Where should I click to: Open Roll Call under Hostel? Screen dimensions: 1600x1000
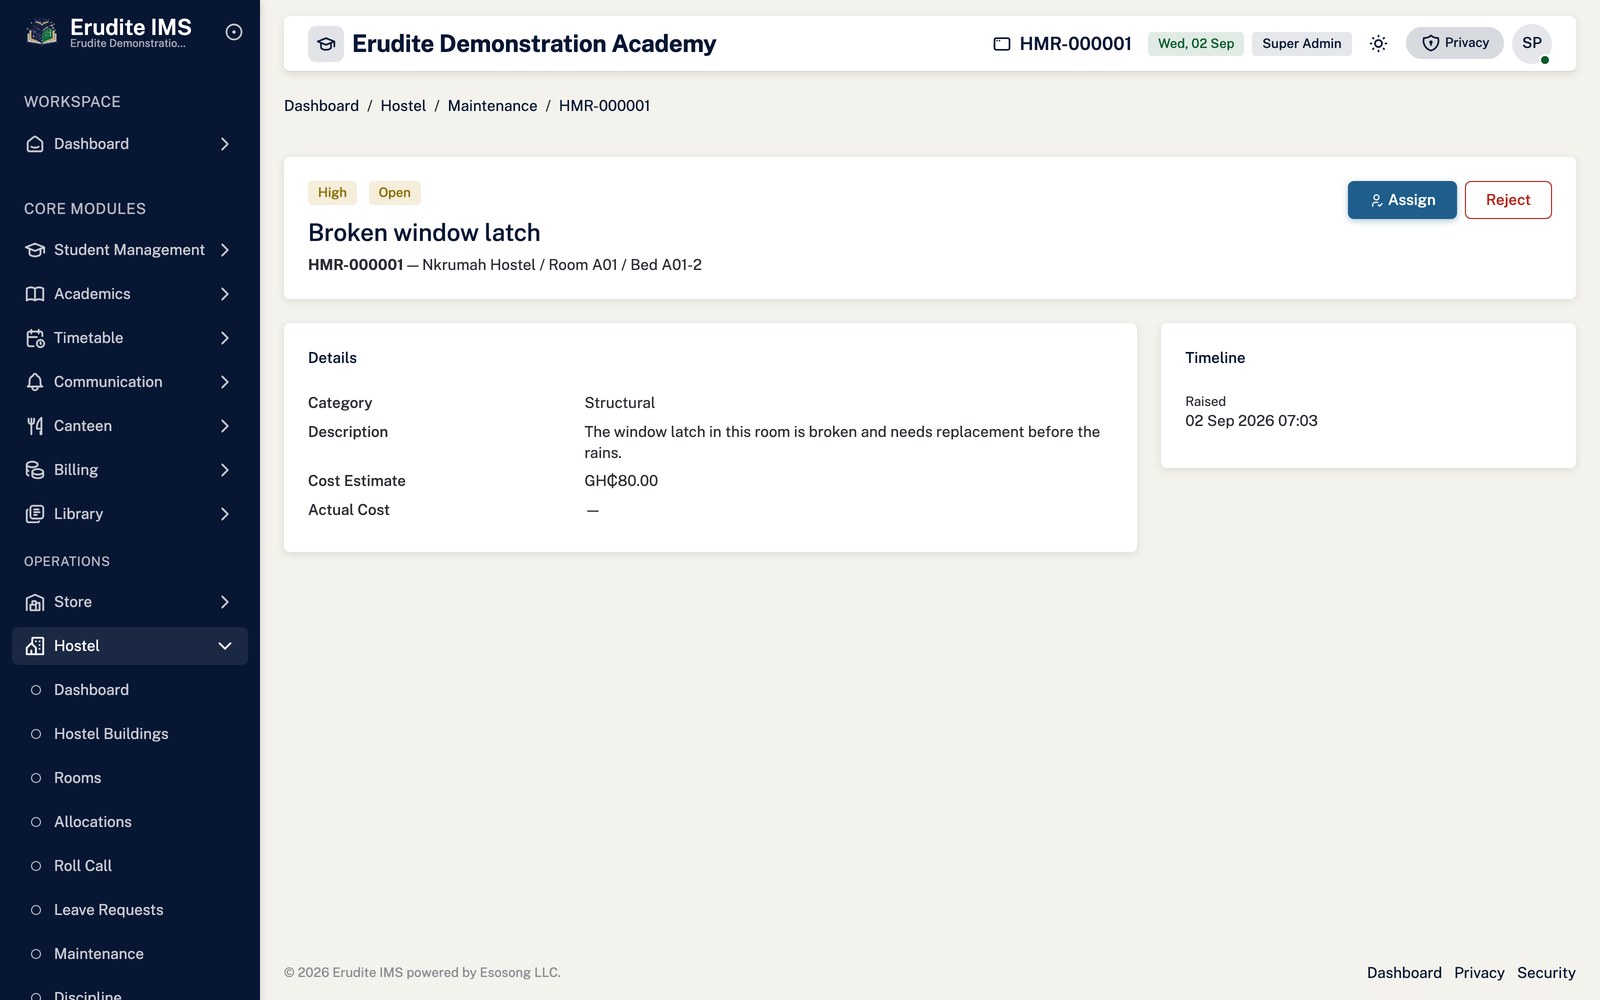[x=130, y=866]
